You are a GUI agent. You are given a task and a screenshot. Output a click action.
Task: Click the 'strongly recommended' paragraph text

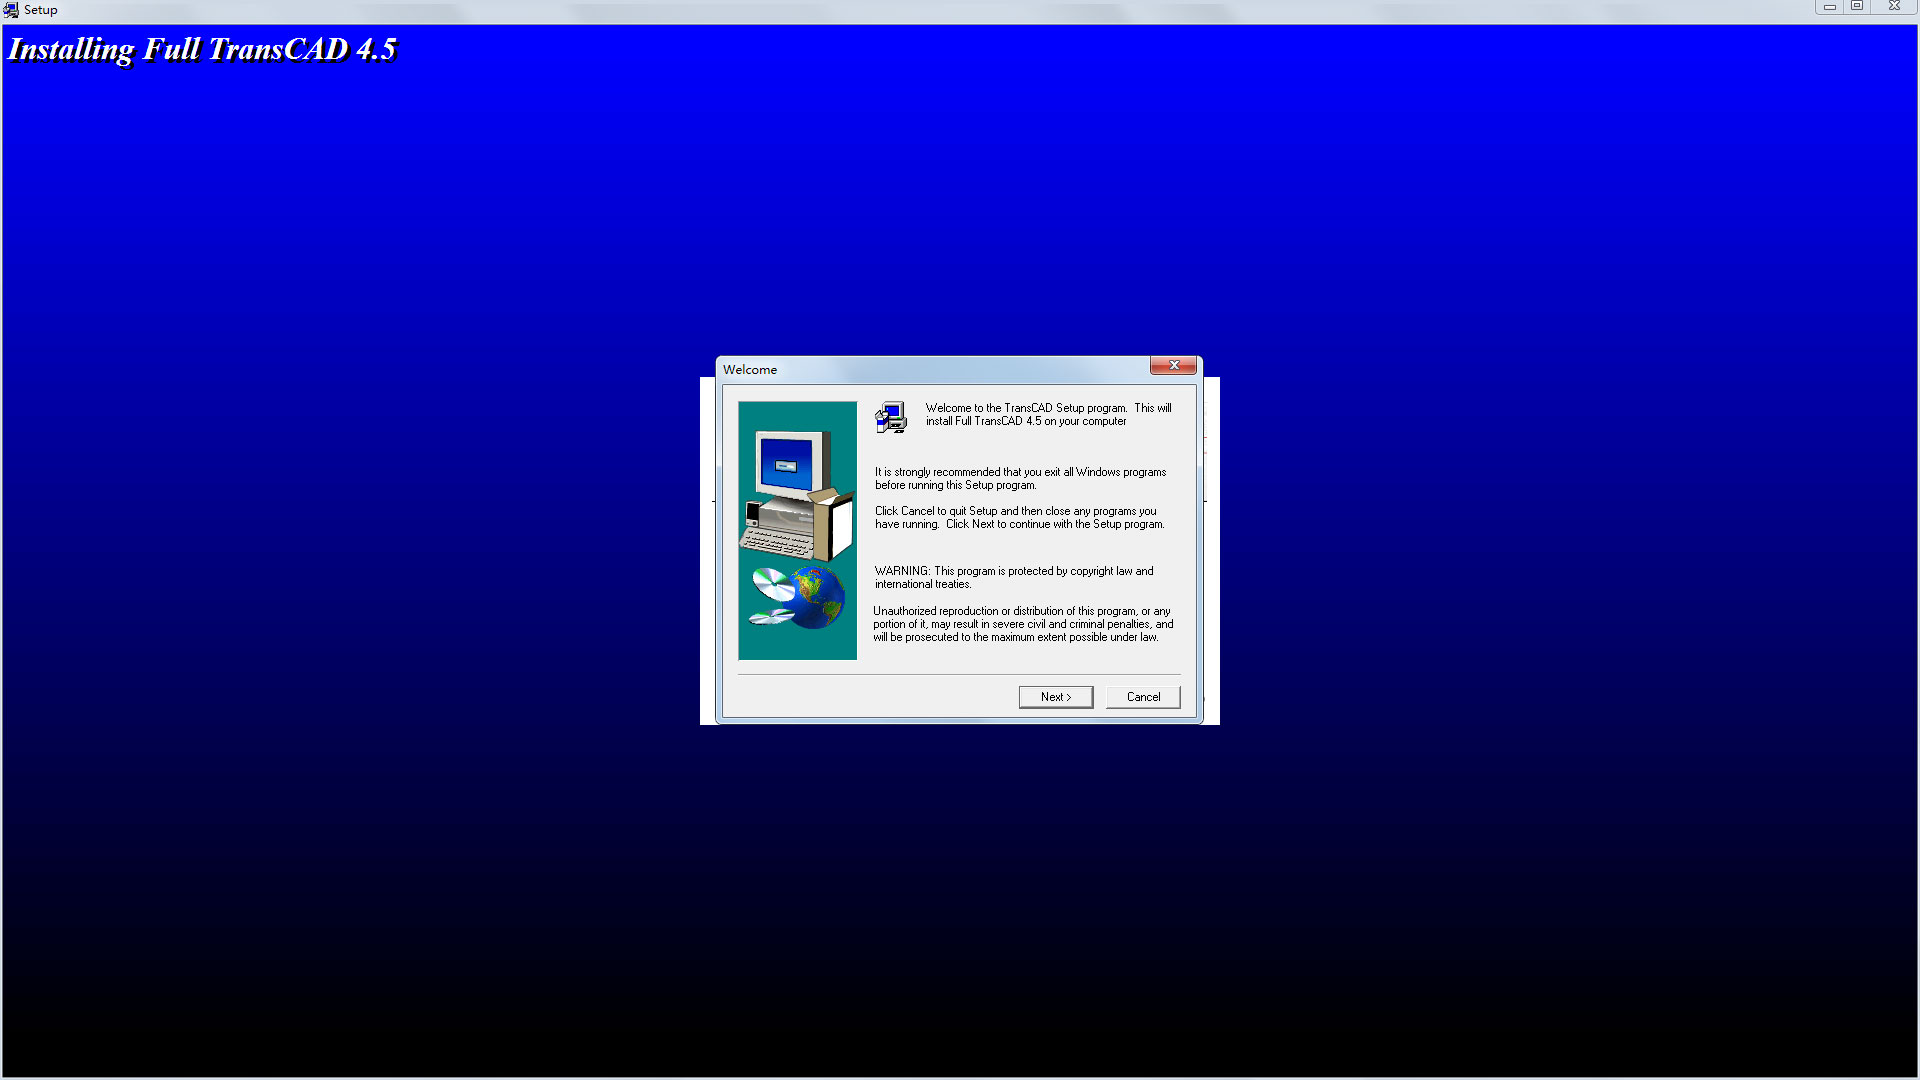1020,479
